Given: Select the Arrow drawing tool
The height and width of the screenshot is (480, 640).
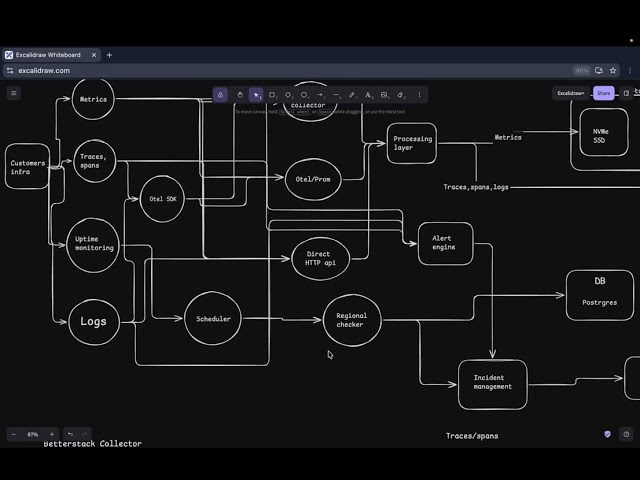Looking at the screenshot, I should click(320, 95).
